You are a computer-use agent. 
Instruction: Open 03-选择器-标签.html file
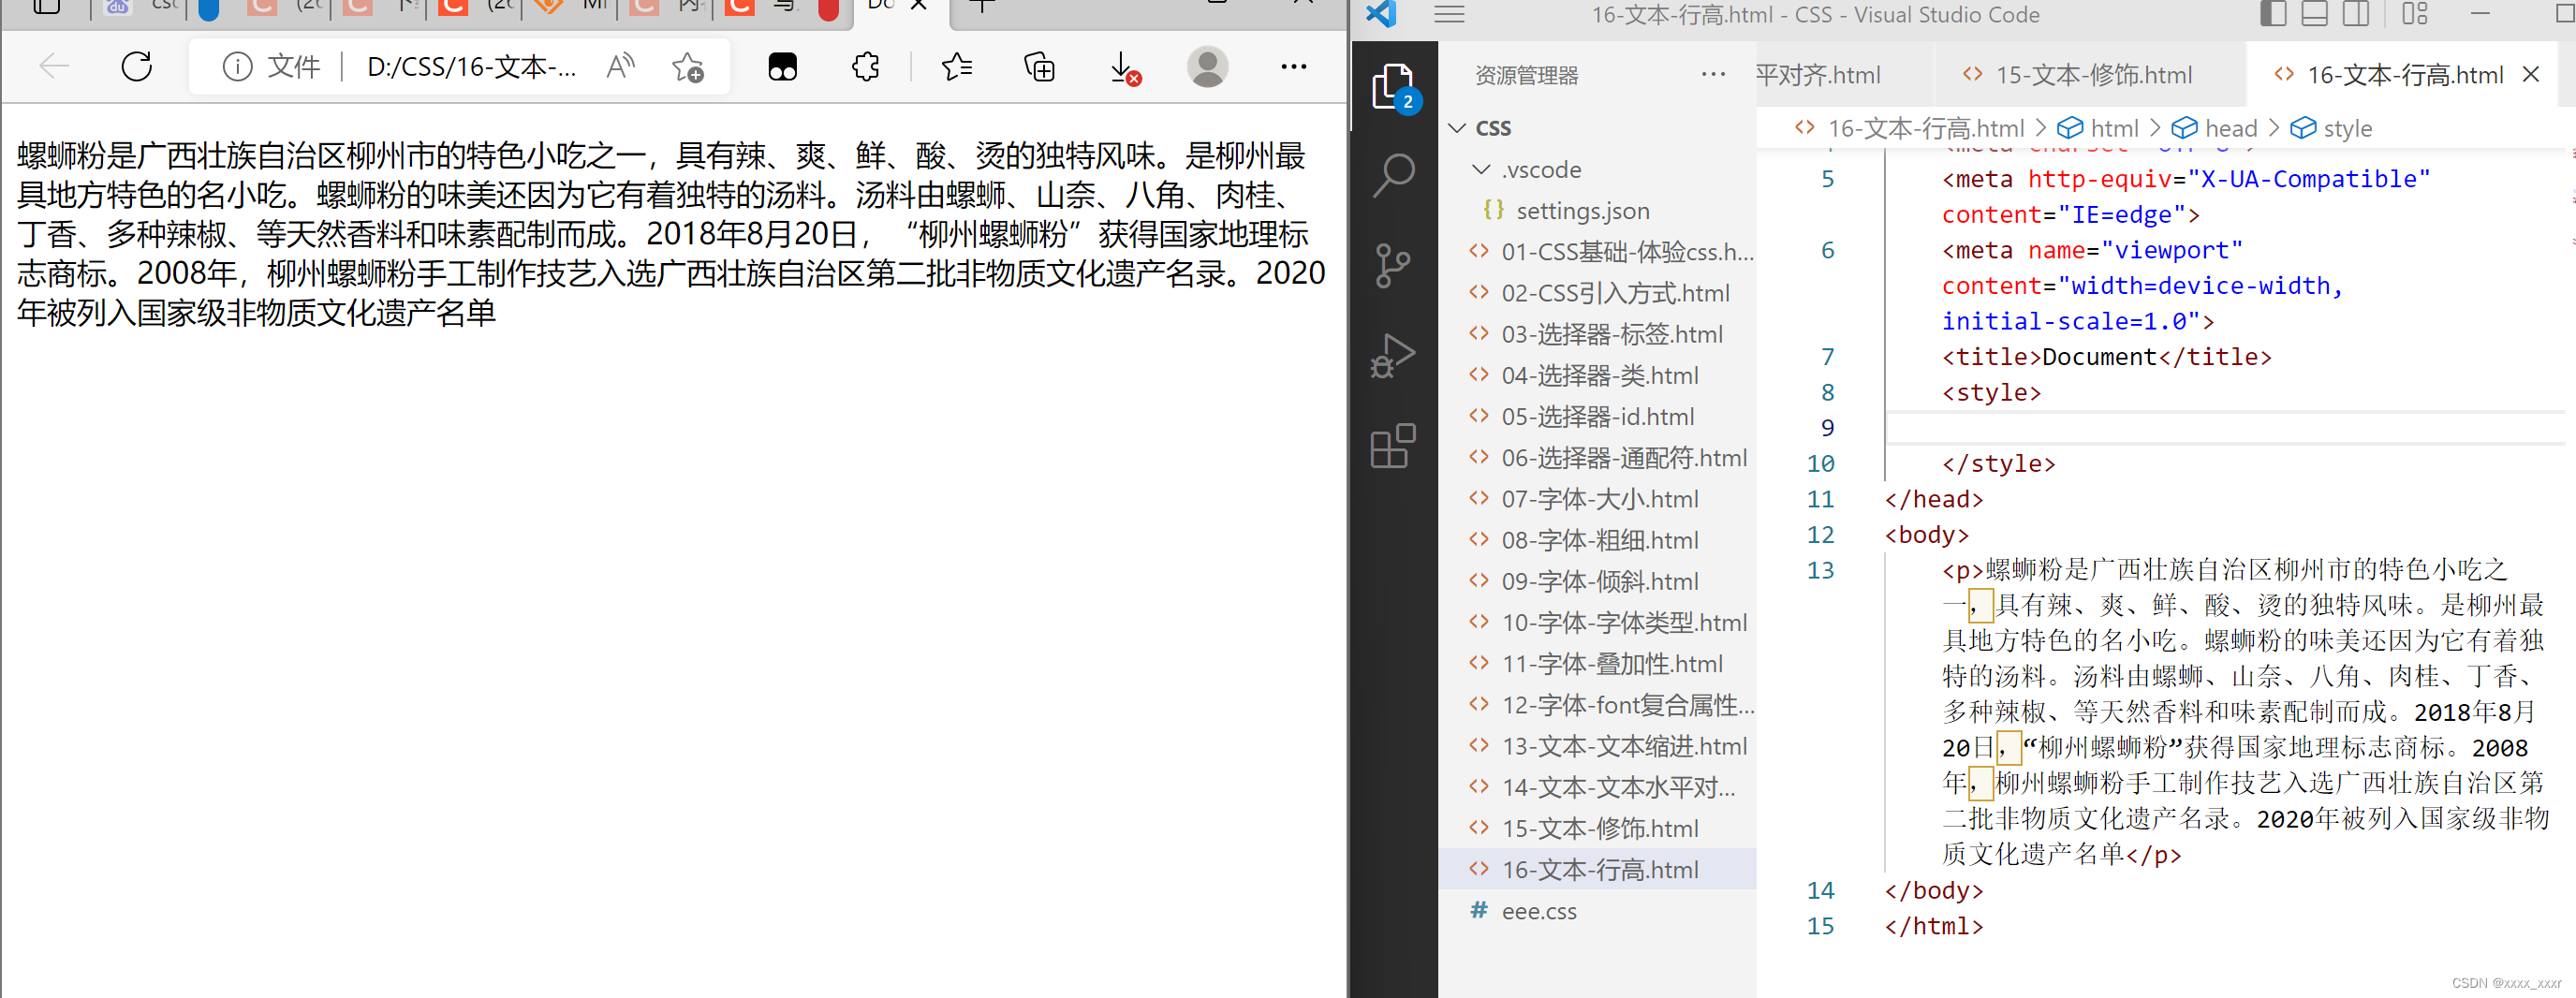[x=1597, y=334]
